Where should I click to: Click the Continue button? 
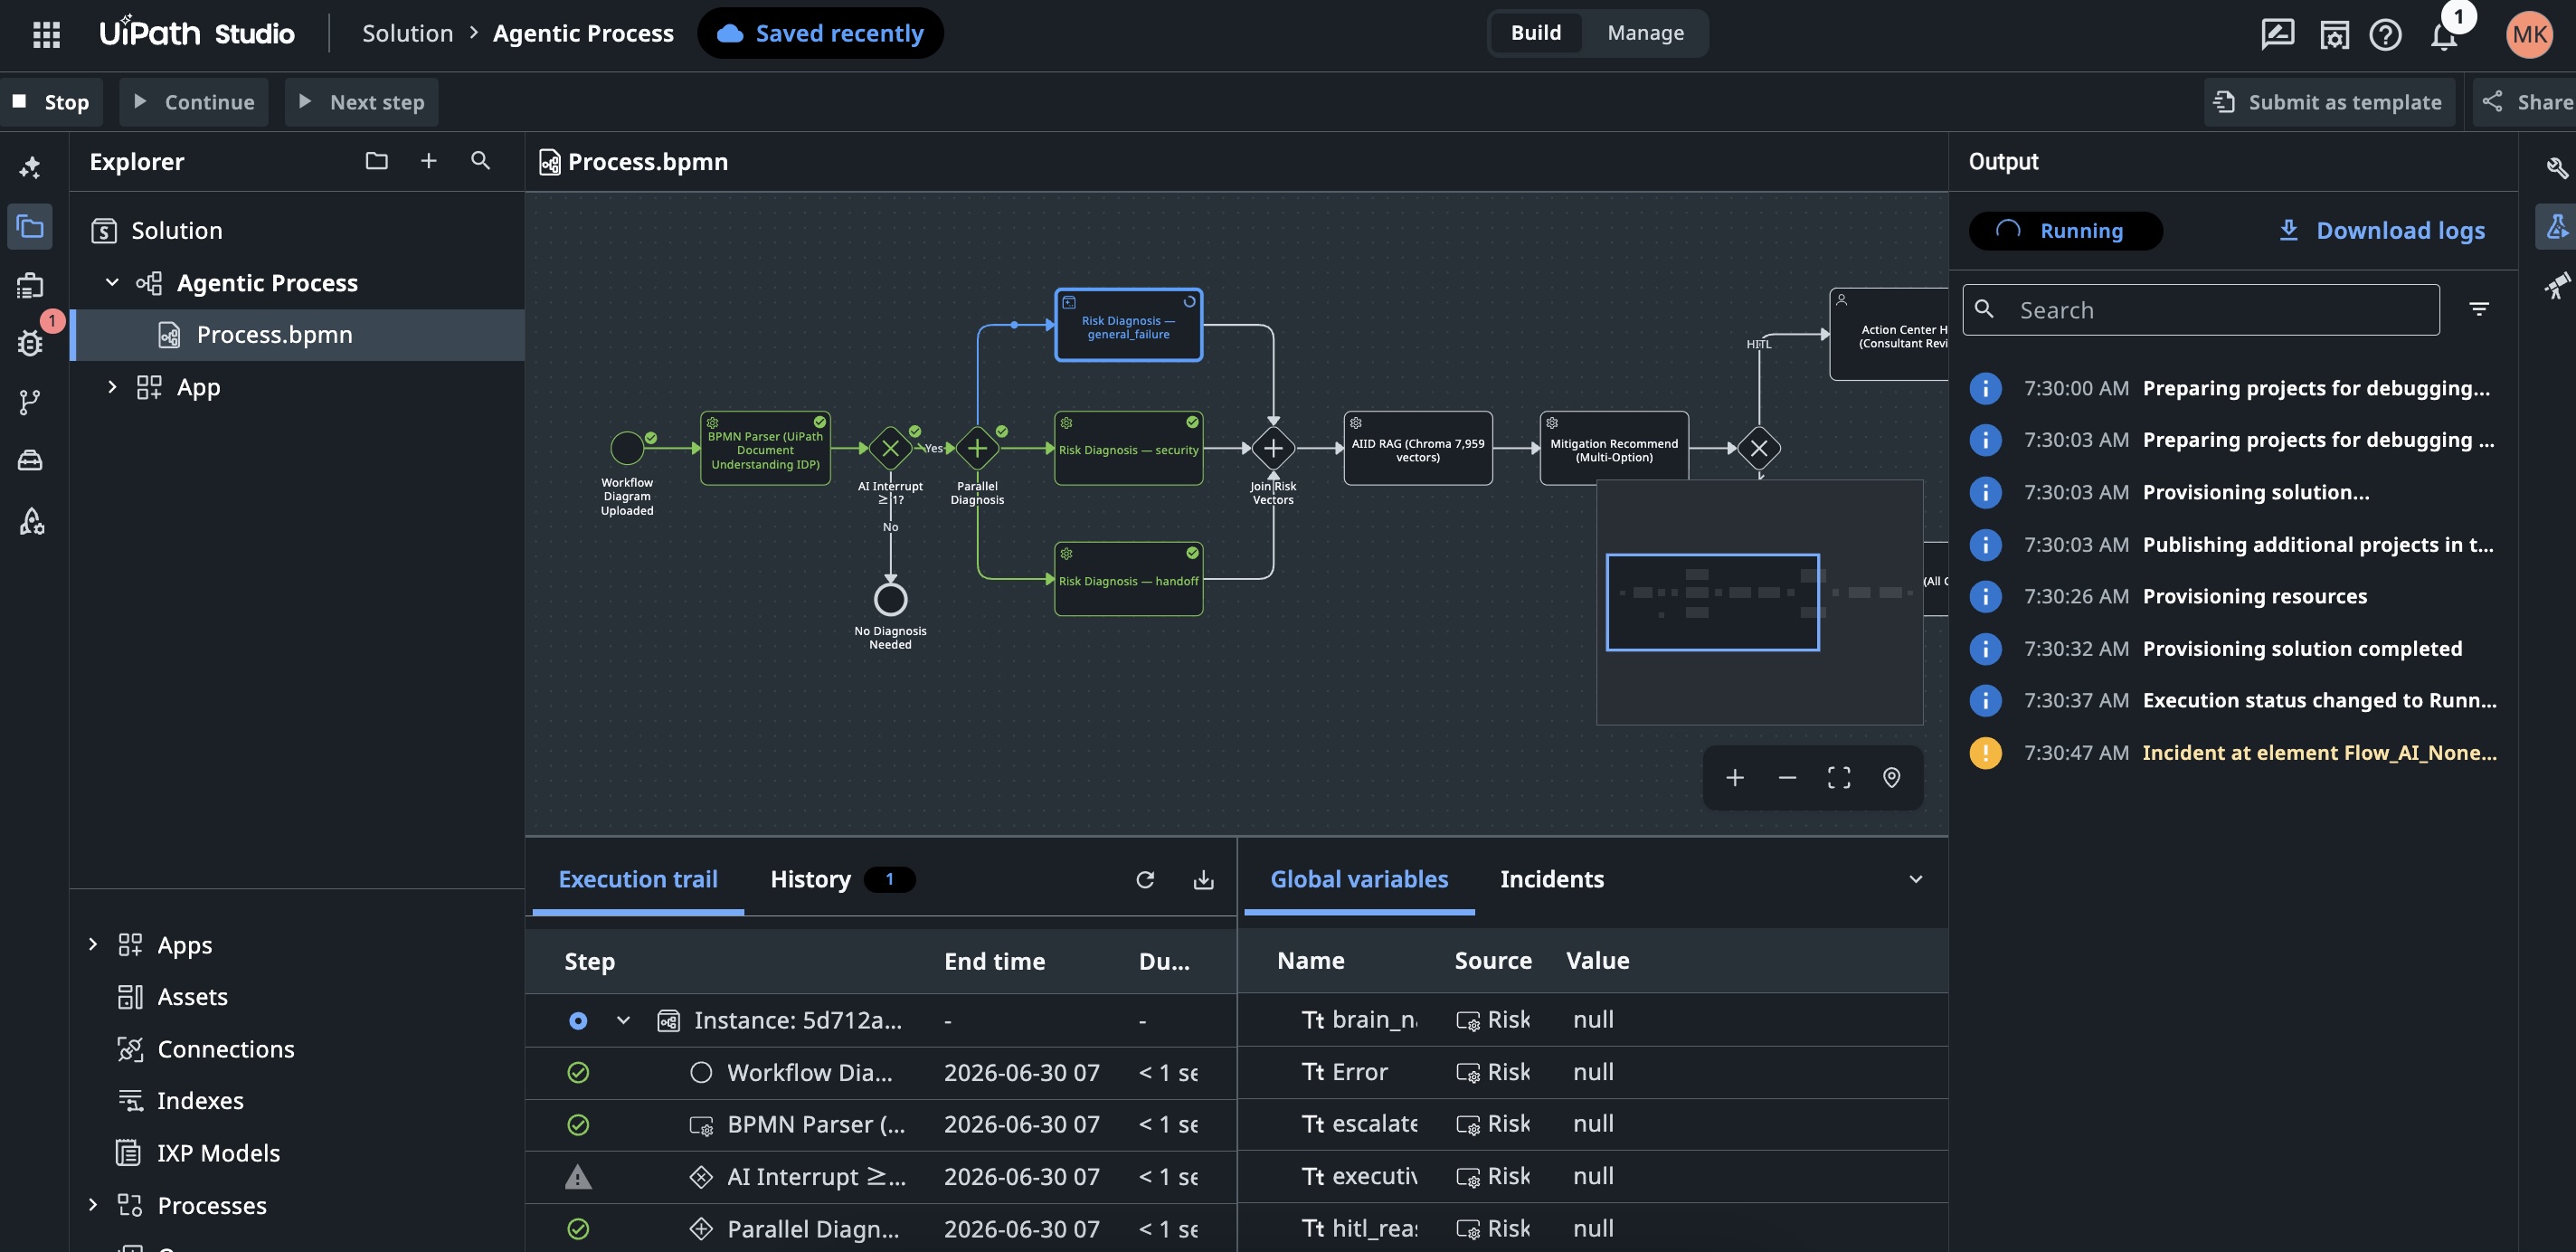click(x=194, y=102)
